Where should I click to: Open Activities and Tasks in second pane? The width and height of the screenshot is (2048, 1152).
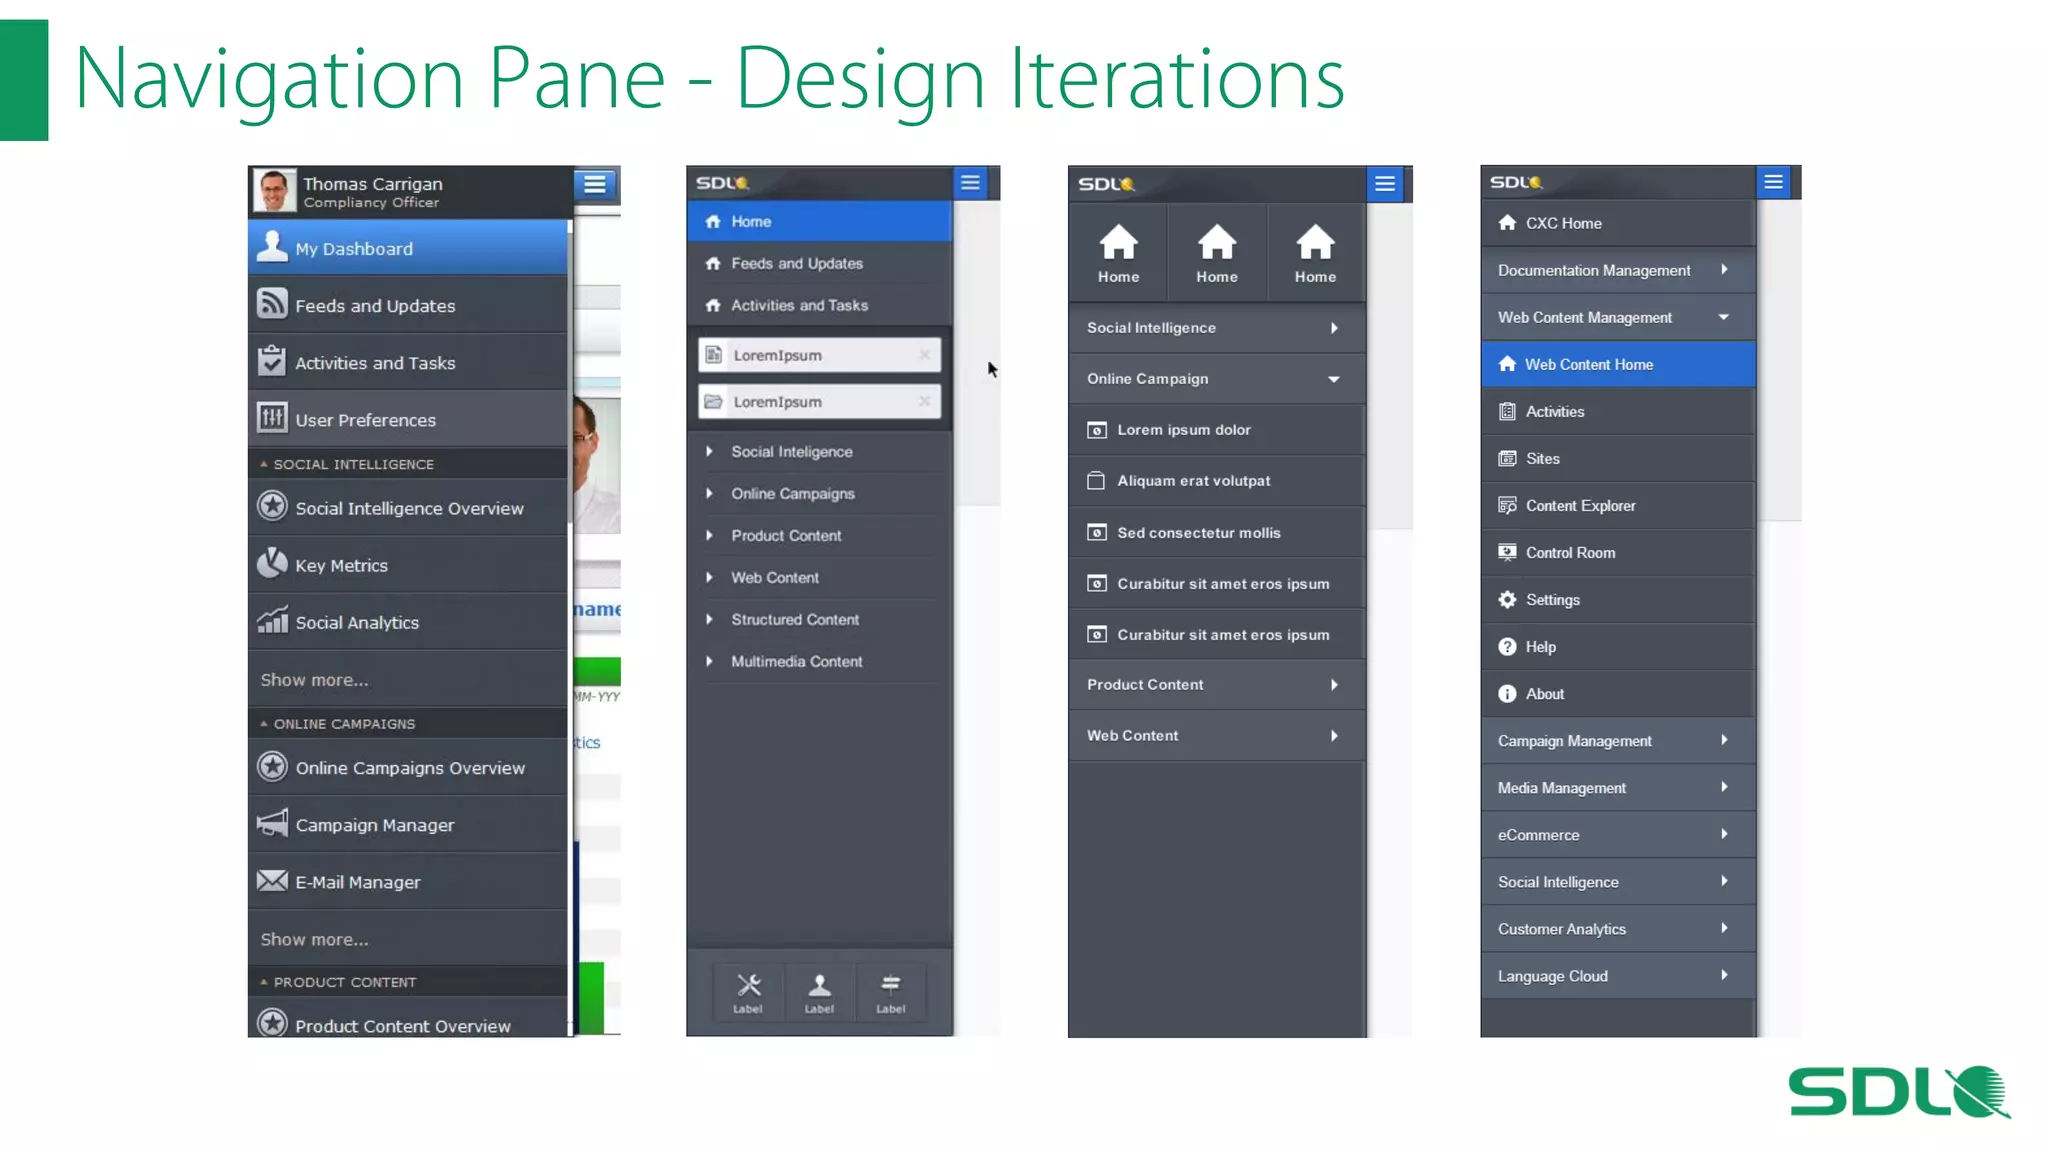[x=819, y=305]
